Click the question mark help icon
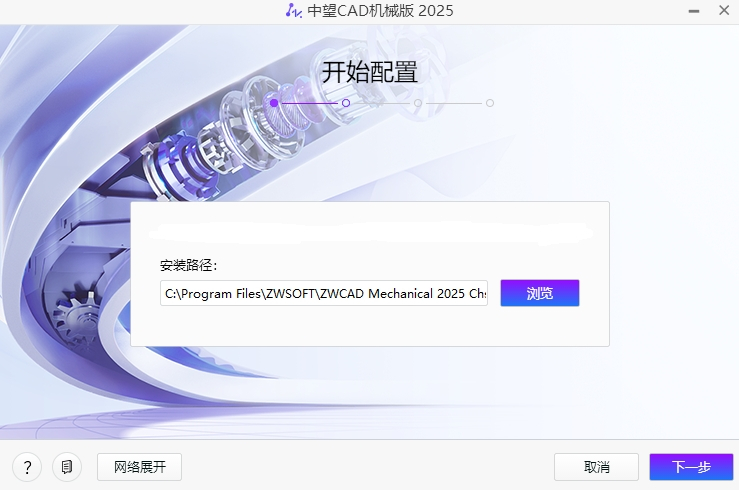Screen dimensions: 739x490 pos(27,467)
